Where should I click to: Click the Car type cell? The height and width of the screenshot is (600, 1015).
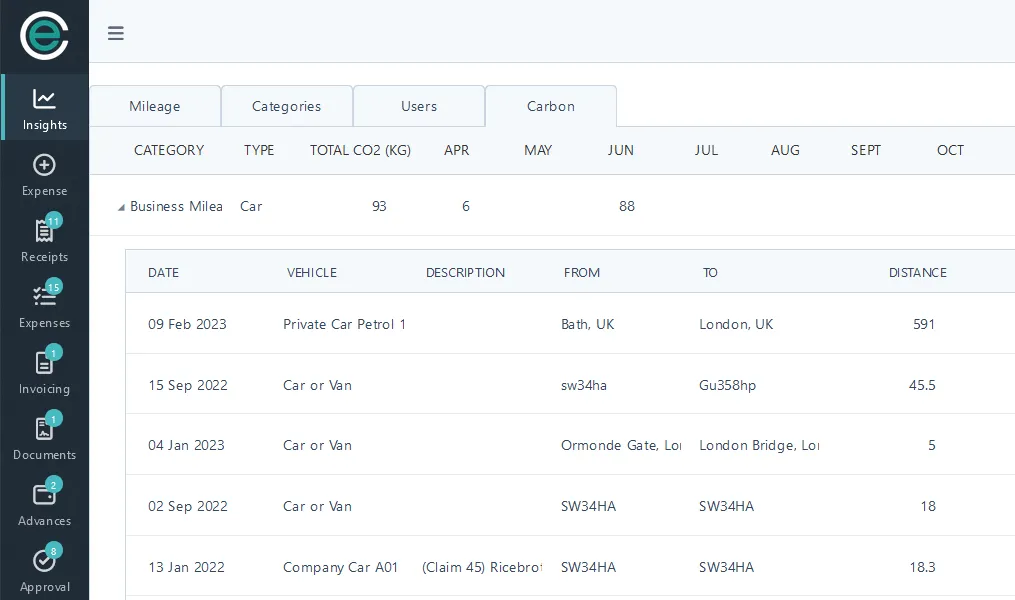pyautogui.click(x=251, y=206)
